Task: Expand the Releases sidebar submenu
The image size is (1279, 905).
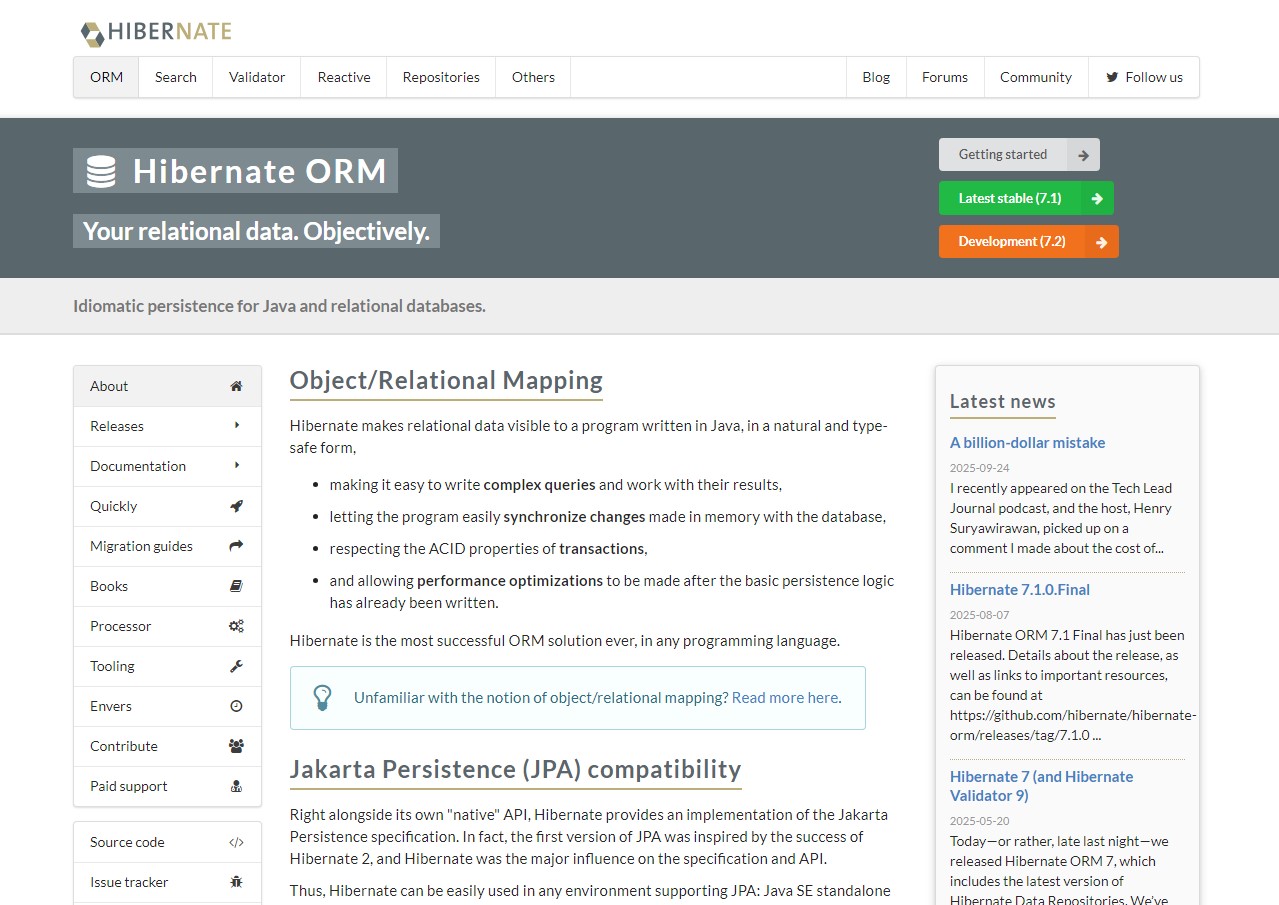Action: pyautogui.click(x=167, y=426)
